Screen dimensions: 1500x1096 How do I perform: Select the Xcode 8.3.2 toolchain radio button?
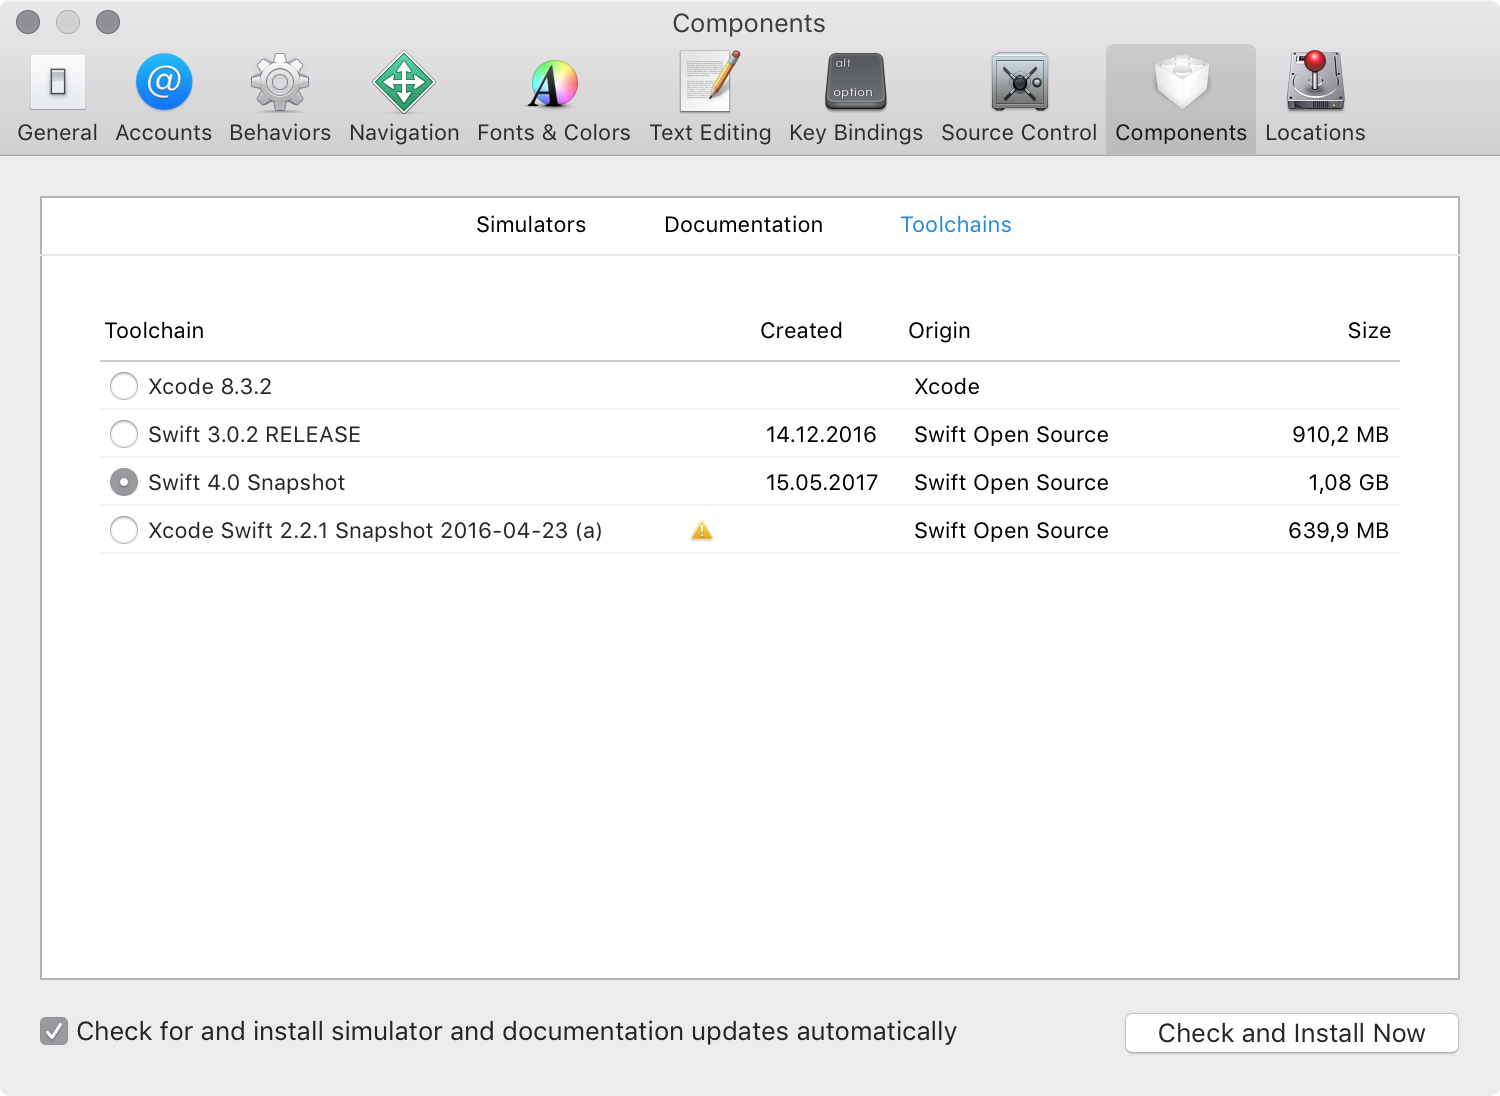124,387
